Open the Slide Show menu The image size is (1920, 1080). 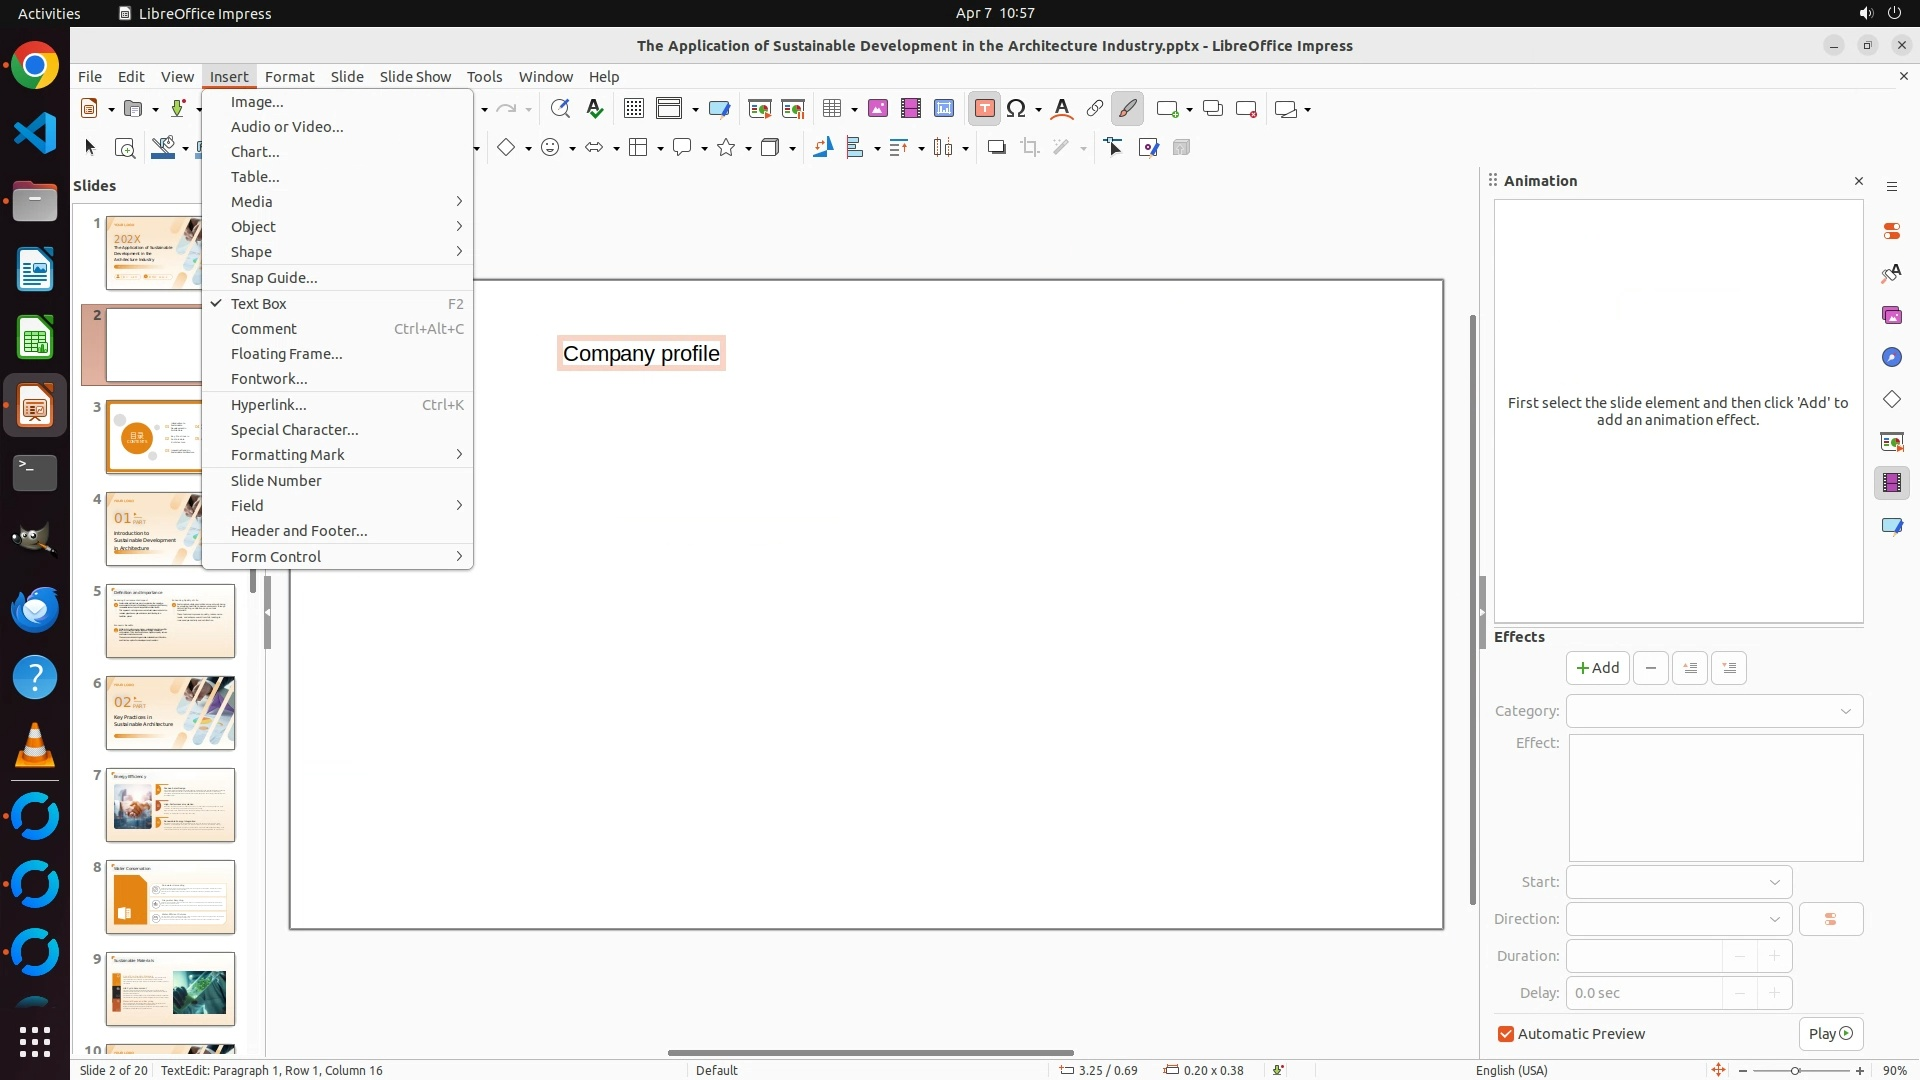415,77
